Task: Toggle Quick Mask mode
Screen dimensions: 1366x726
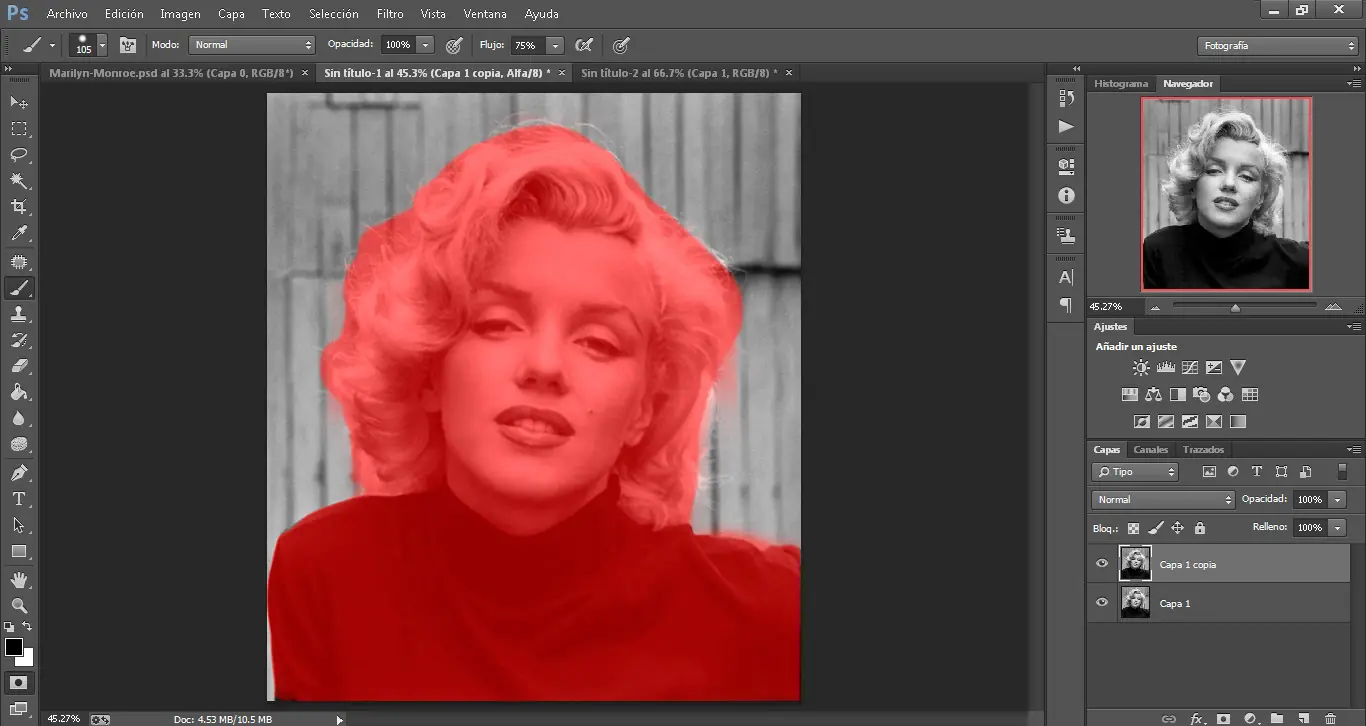Action: tap(18, 682)
